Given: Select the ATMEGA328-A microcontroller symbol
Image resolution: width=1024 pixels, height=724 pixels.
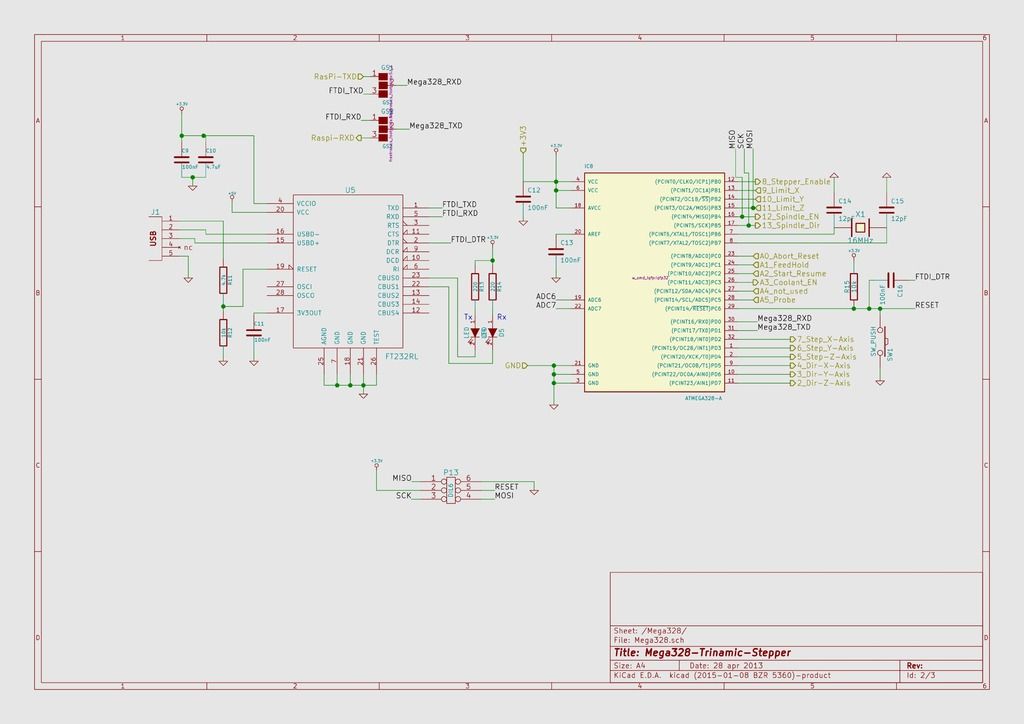Looking at the screenshot, I should point(655,280).
